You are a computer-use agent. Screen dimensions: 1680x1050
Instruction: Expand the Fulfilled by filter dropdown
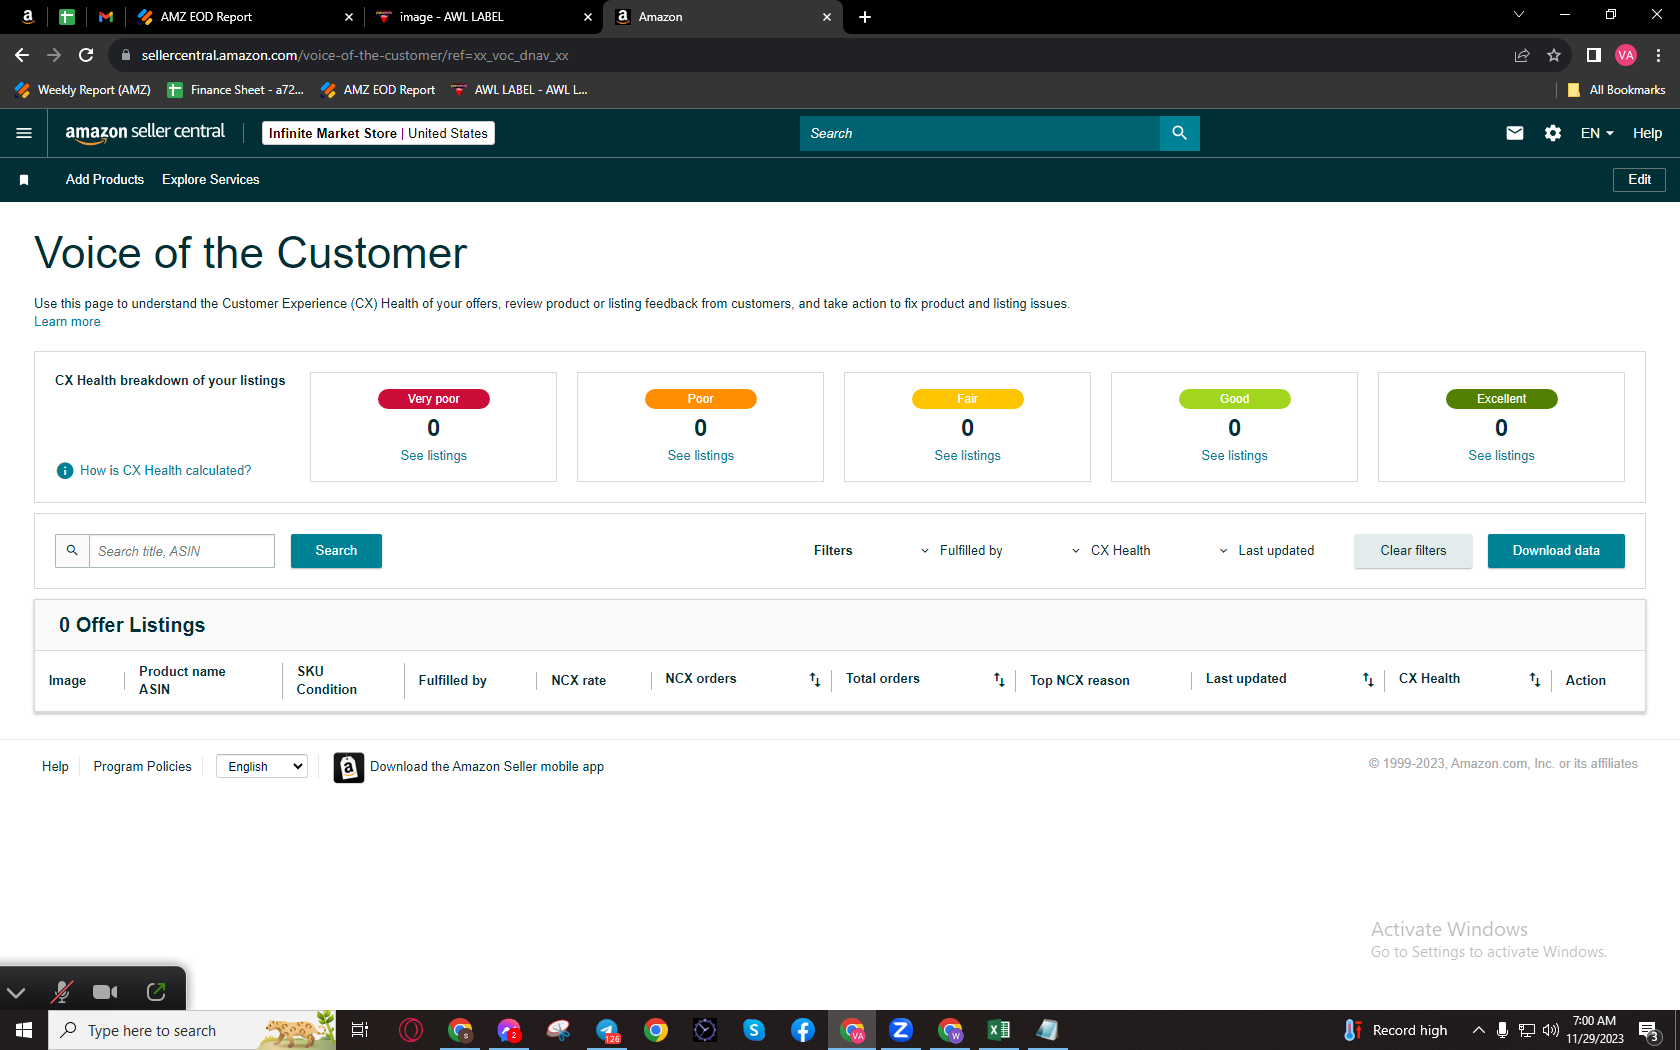point(962,551)
